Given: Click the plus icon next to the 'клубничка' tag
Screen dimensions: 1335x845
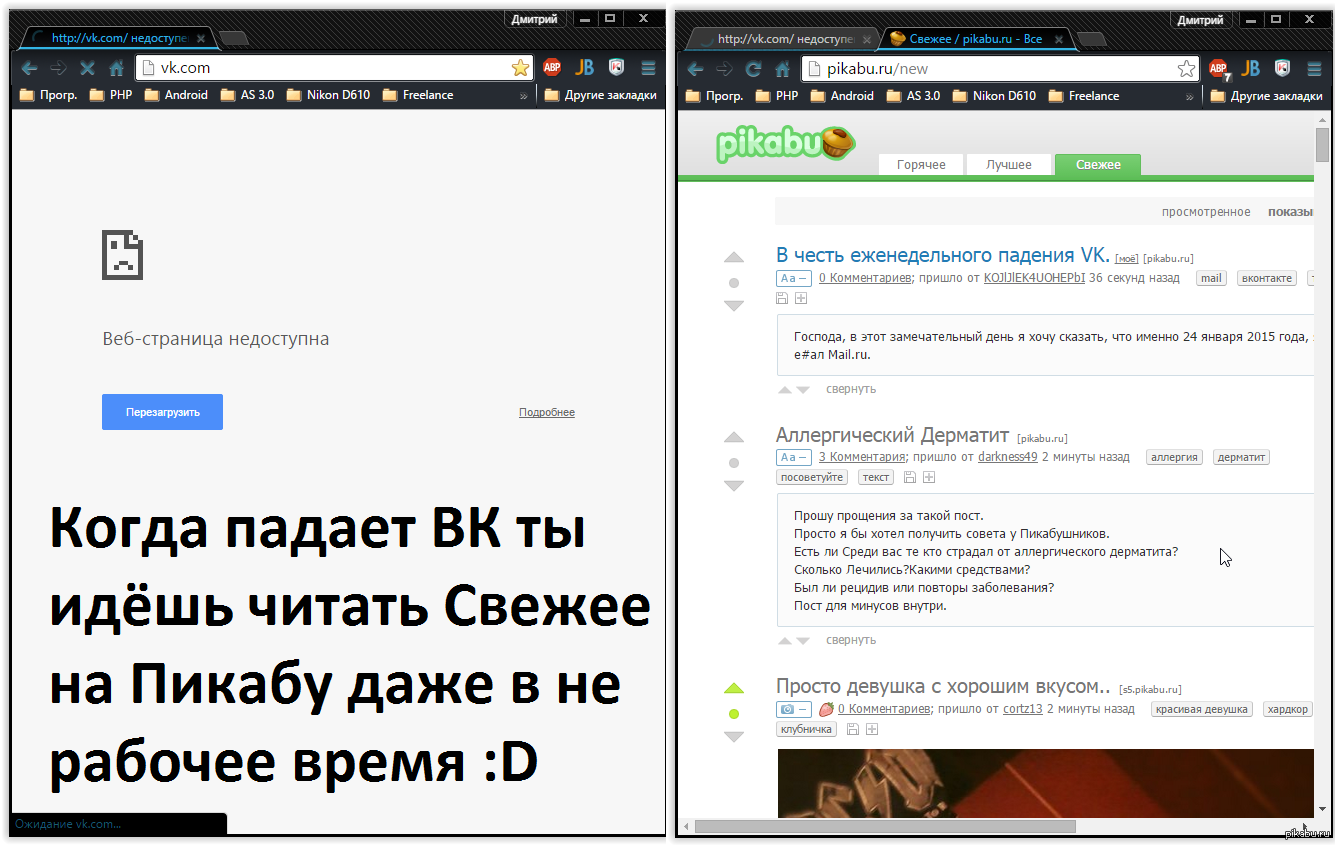Looking at the screenshot, I should (x=872, y=729).
